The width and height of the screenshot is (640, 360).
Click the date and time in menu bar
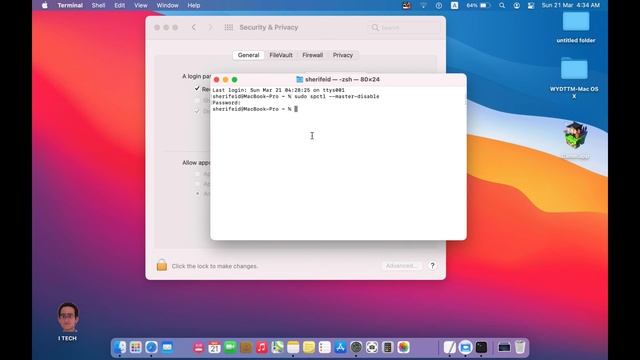pos(571,5)
